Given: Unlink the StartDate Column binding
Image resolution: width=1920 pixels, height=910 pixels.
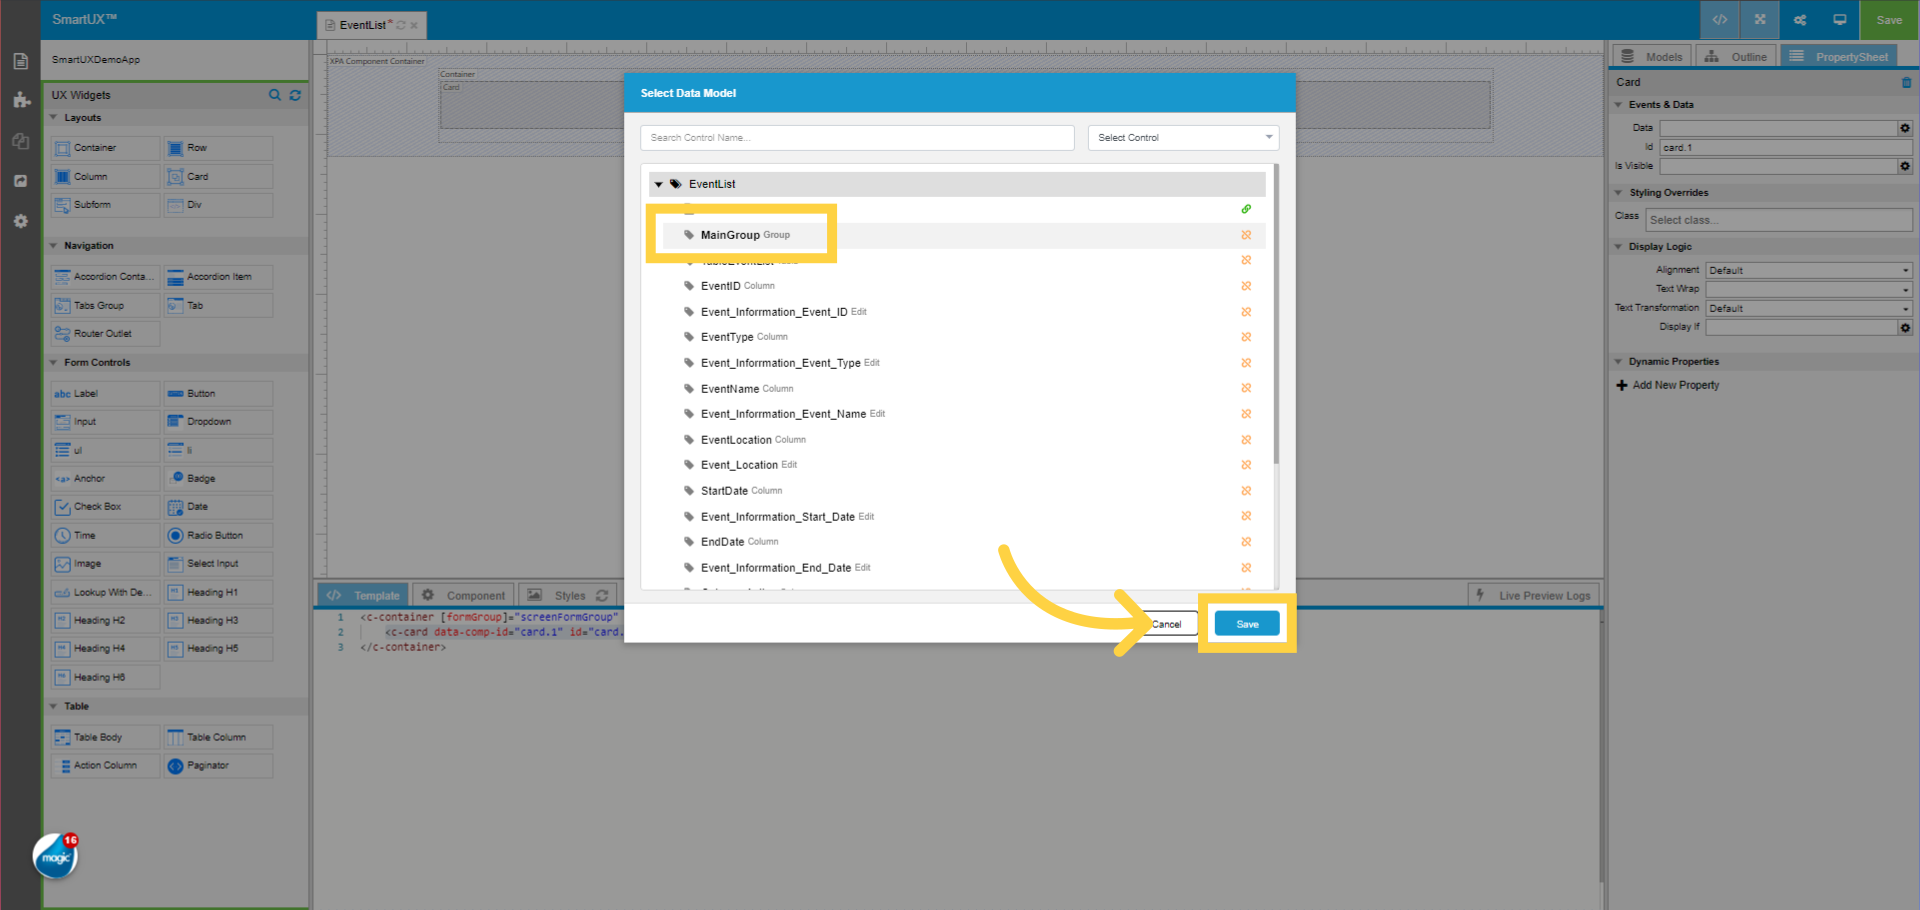Looking at the screenshot, I should (1246, 491).
